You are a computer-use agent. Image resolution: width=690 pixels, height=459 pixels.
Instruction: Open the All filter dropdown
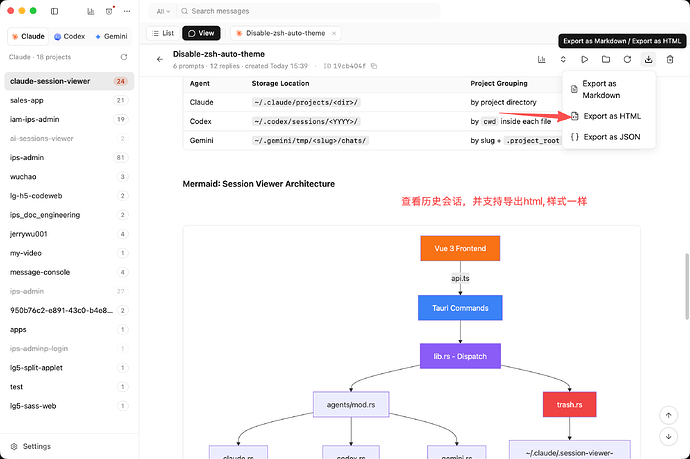(x=163, y=11)
